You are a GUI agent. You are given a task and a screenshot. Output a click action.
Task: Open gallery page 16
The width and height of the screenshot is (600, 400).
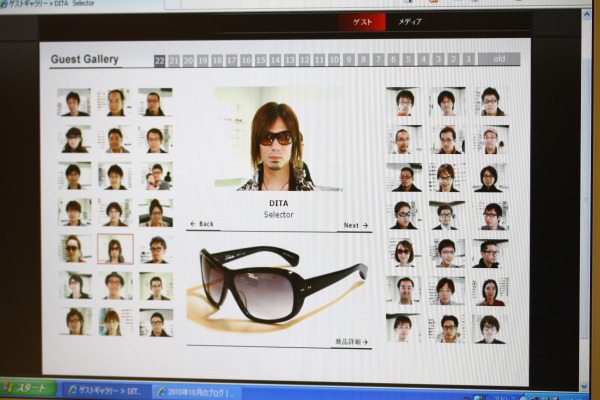(246, 60)
